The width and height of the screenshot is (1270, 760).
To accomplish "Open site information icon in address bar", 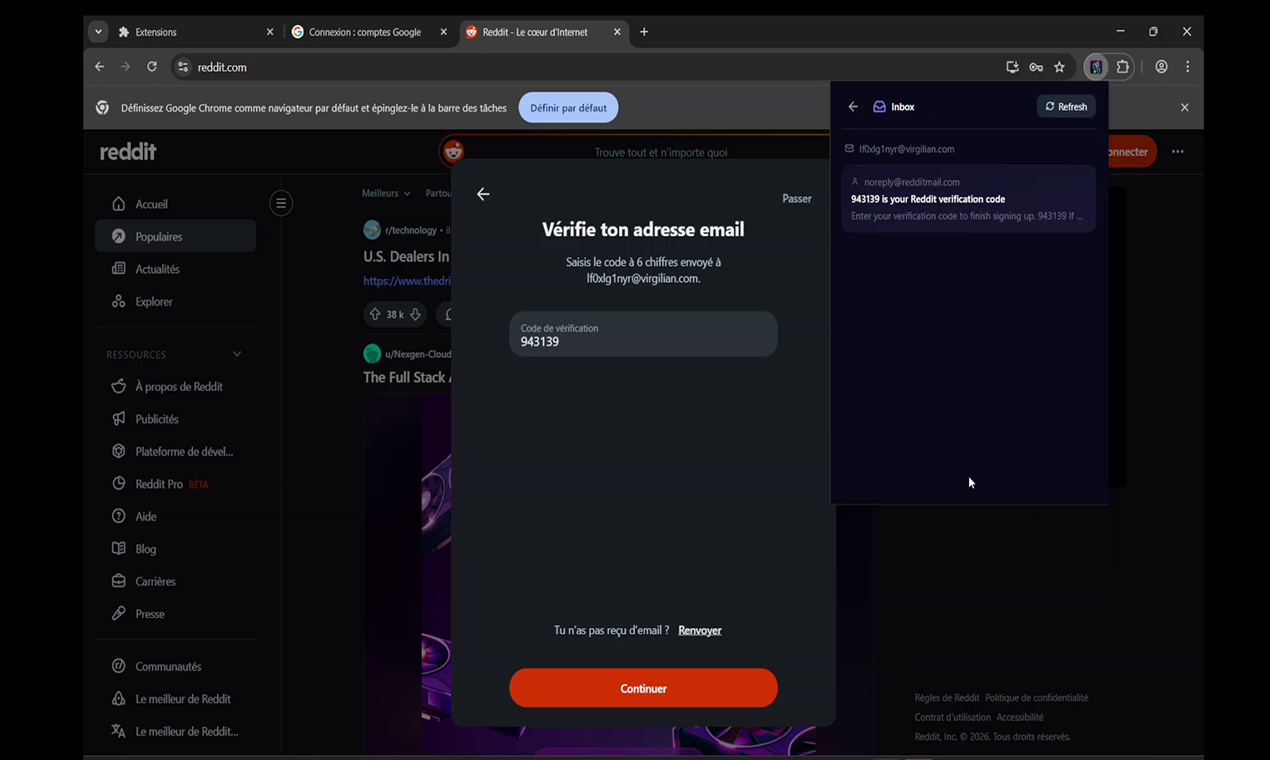I will (182, 67).
